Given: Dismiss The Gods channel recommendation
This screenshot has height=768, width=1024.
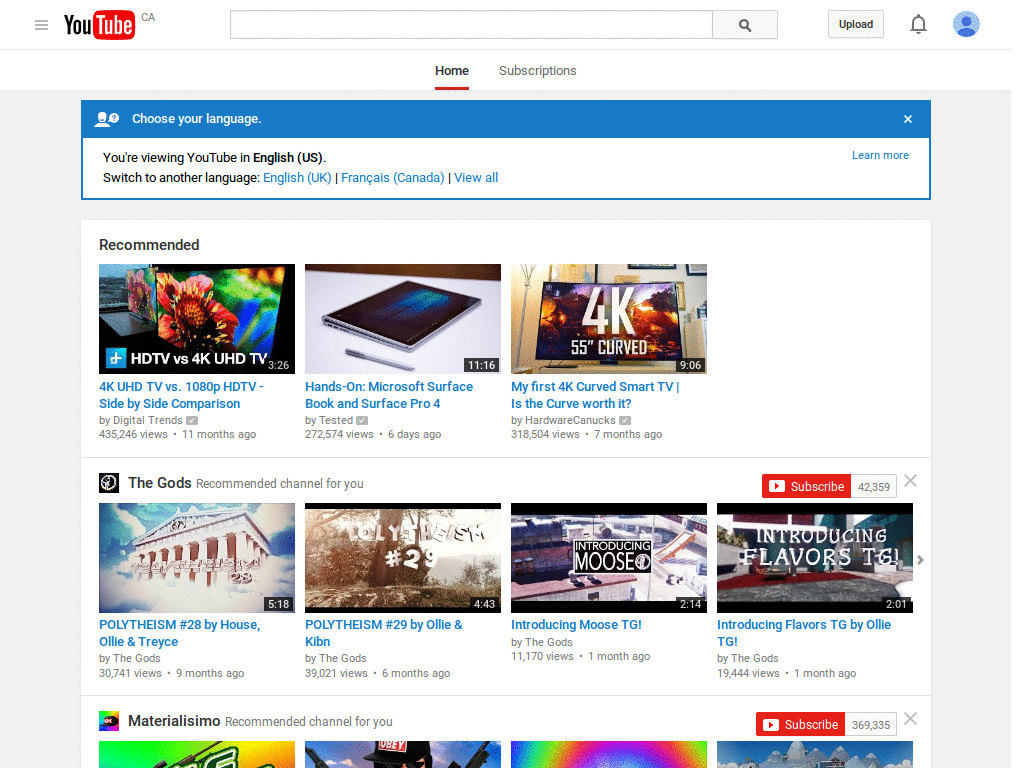Looking at the screenshot, I should click(911, 481).
